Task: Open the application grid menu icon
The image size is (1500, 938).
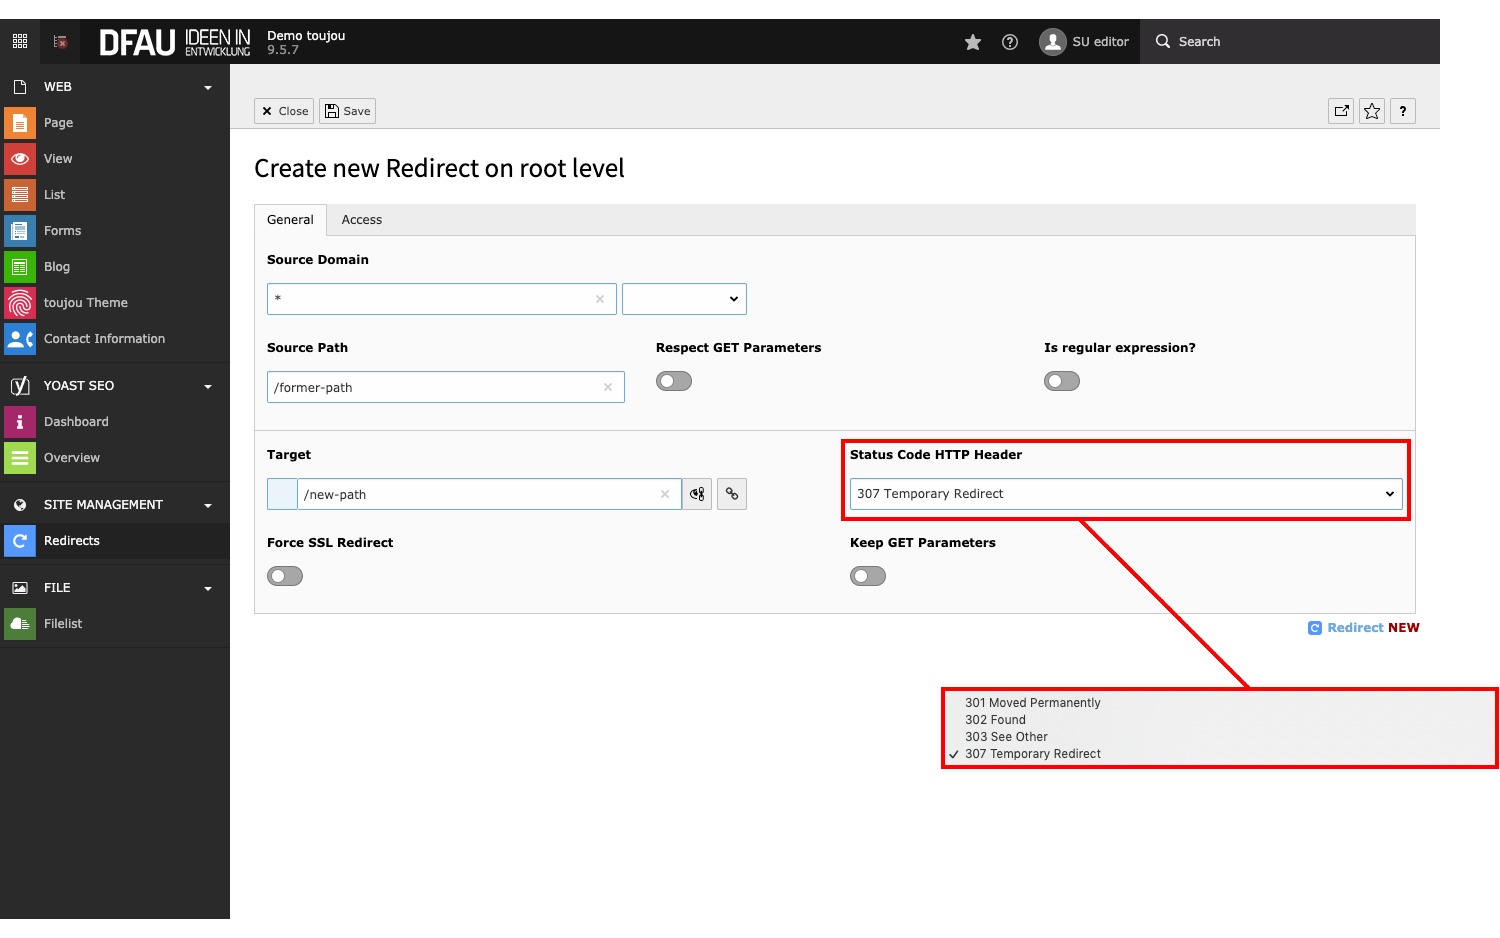Action: pos(20,42)
